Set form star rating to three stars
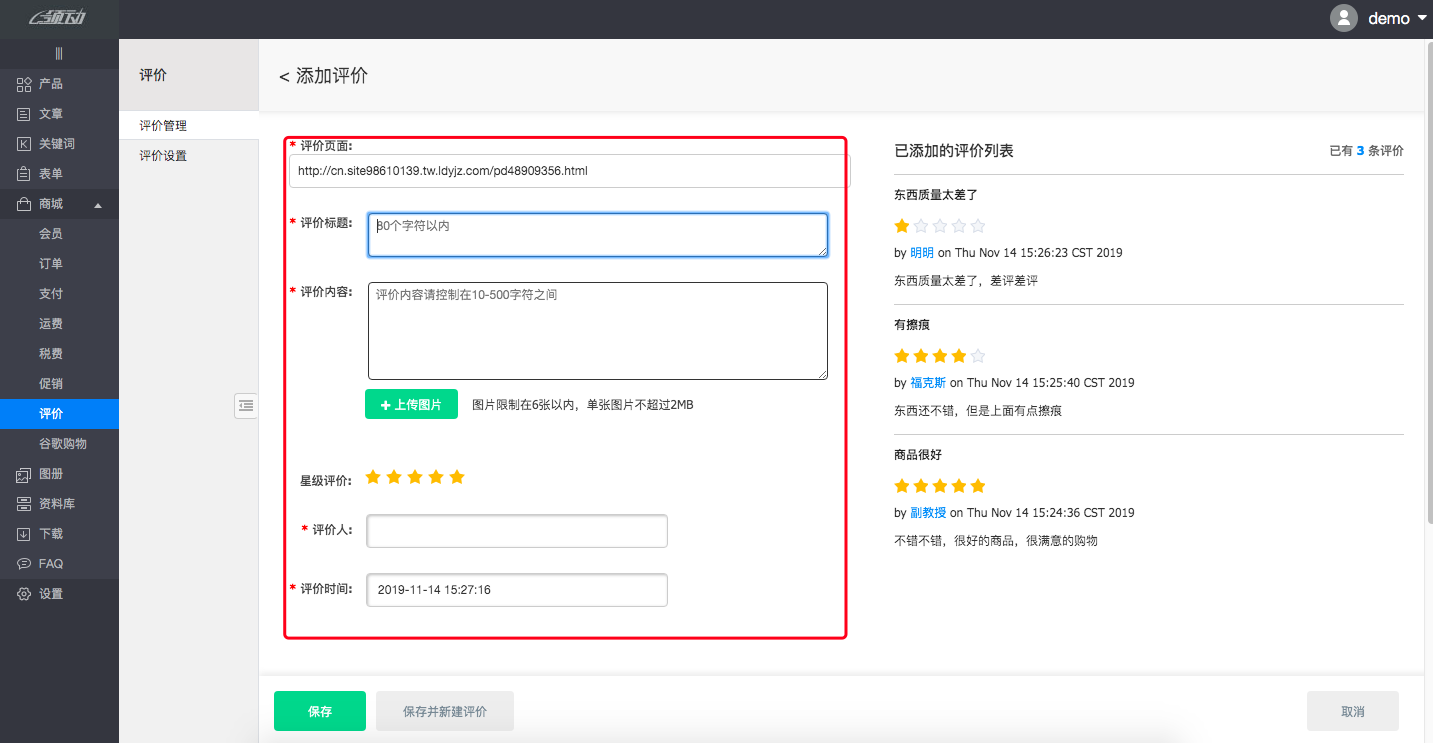The width and height of the screenshot is (1433, 743). pyautogui.click(x=415, y=477)
